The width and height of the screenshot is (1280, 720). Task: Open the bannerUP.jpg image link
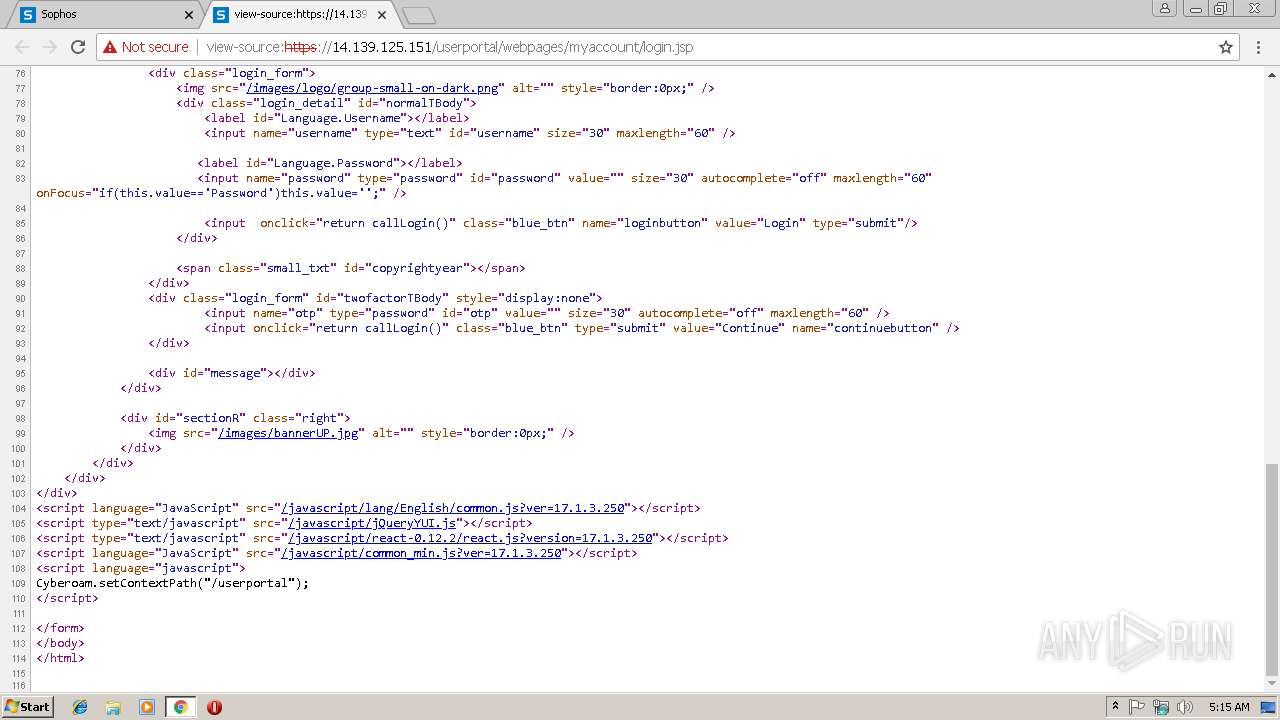[x=290, y=433]
